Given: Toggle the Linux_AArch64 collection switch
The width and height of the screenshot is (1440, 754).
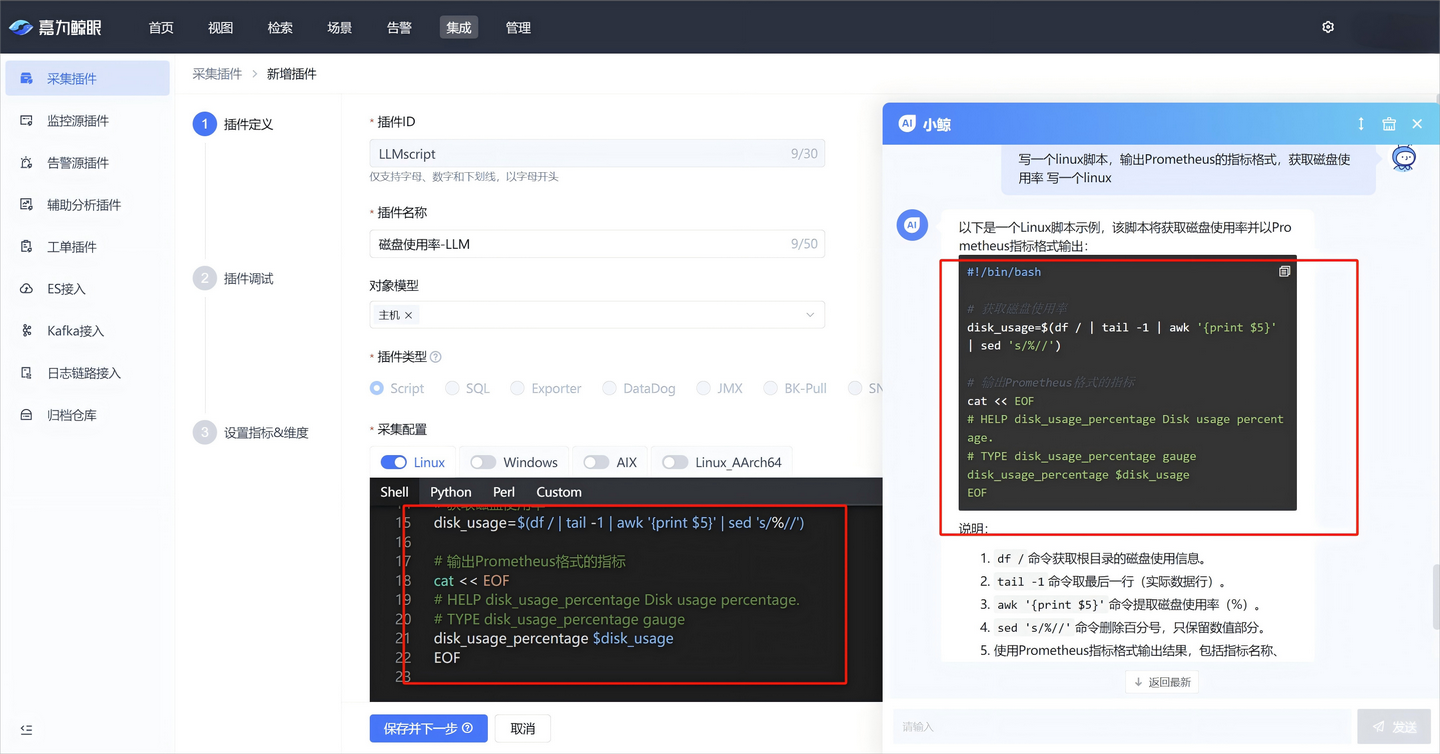Looking at the screenshot, I should pyautogui.click(x=675, y=462).
